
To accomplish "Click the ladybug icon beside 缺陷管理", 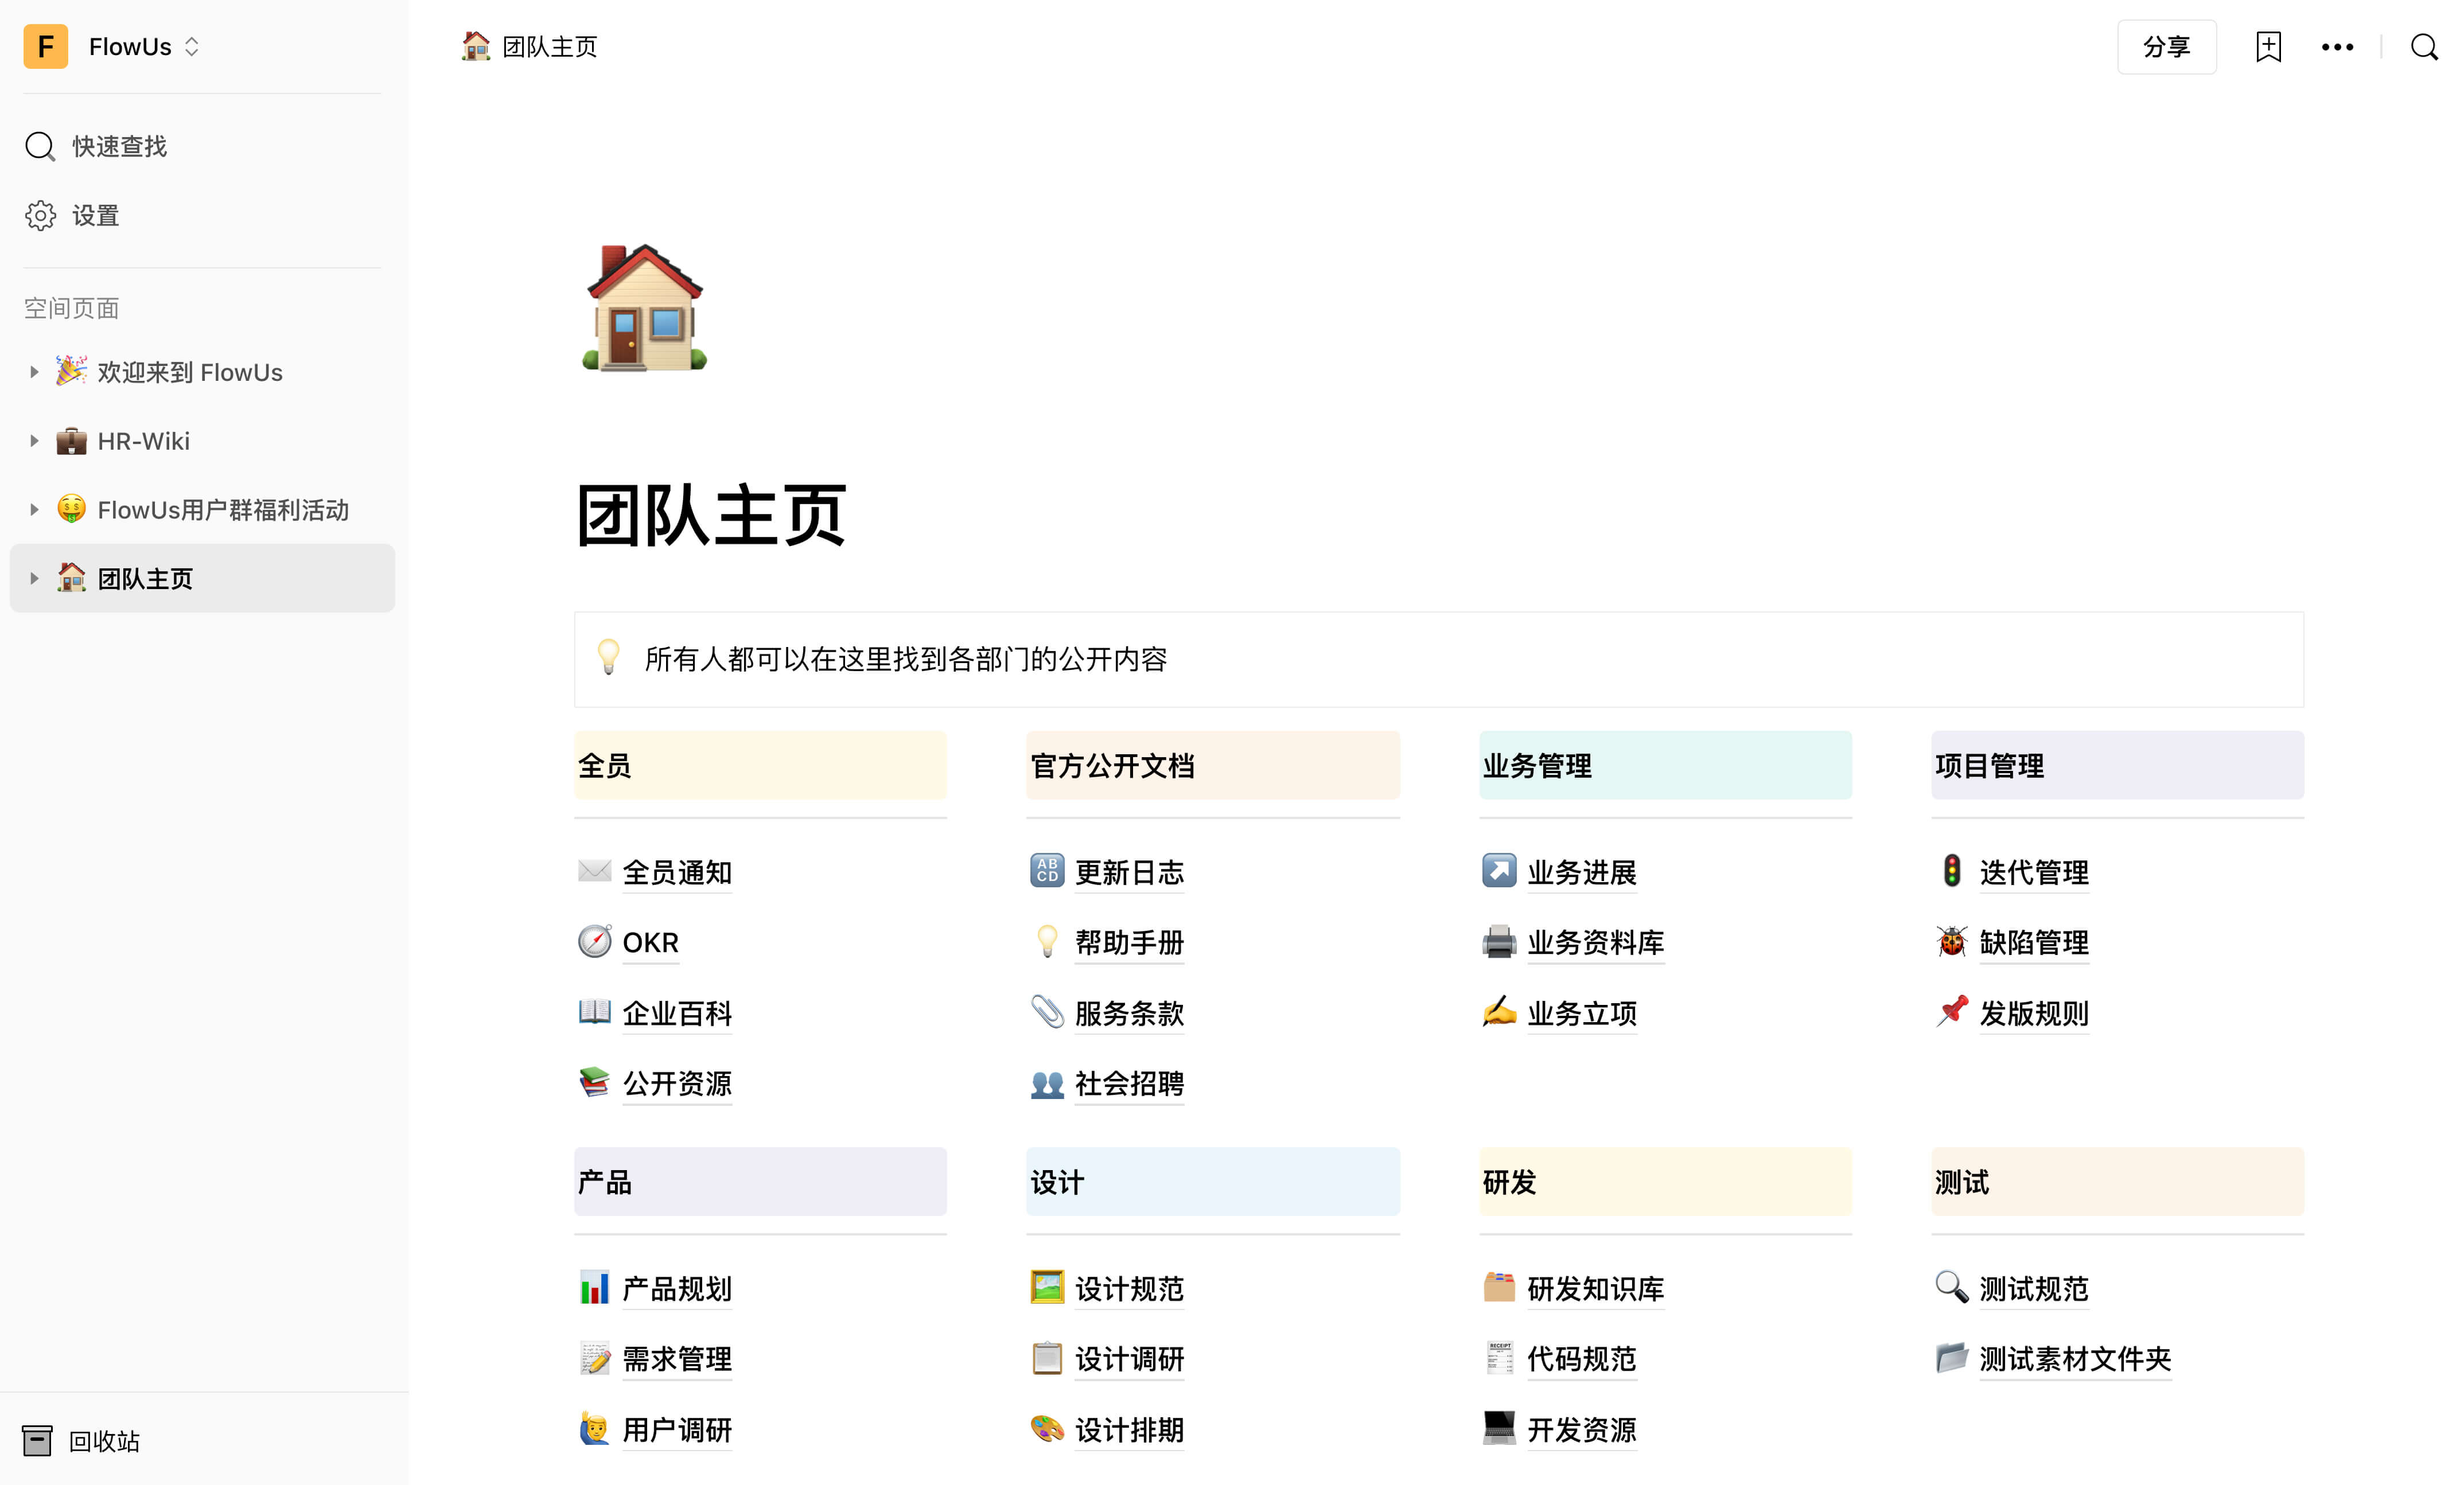I will pos(1951,941).
